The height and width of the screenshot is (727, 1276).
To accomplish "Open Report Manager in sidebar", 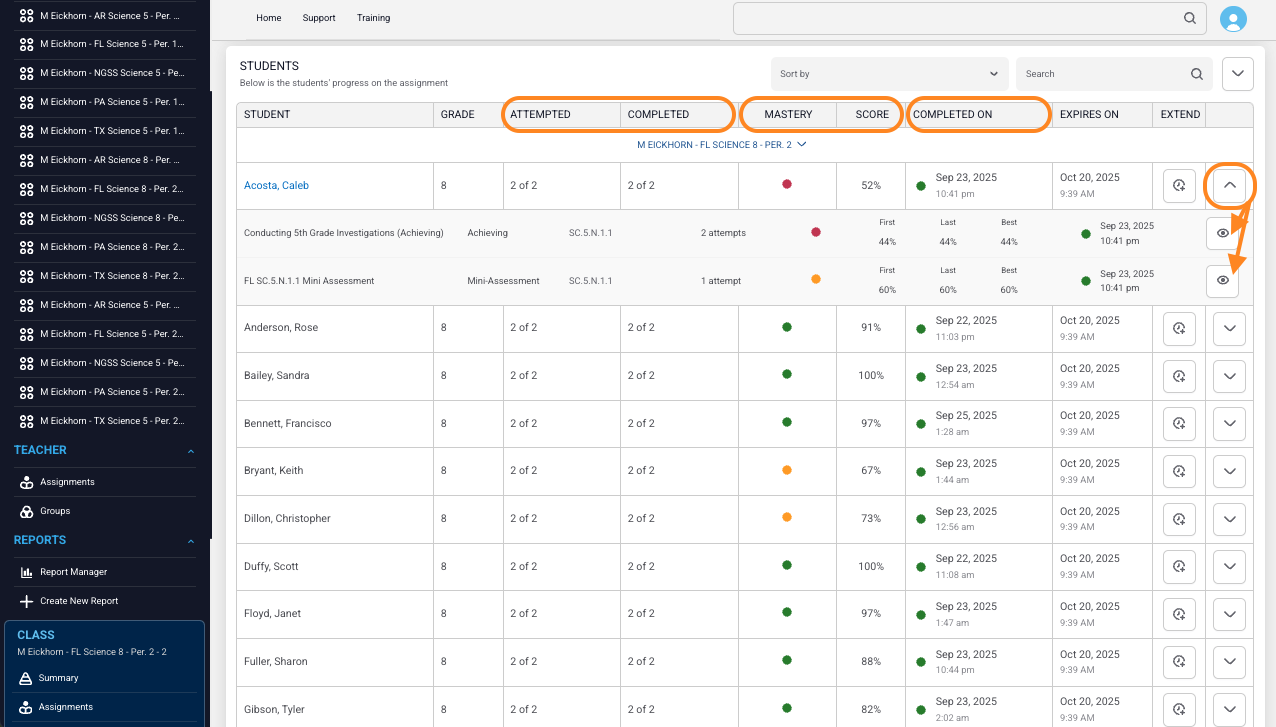I will (73, 572).
